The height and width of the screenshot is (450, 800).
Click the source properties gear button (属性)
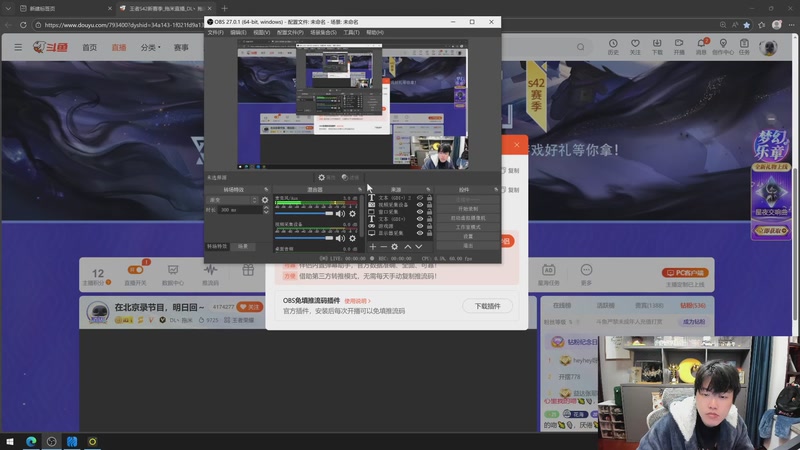pos(327,178)
